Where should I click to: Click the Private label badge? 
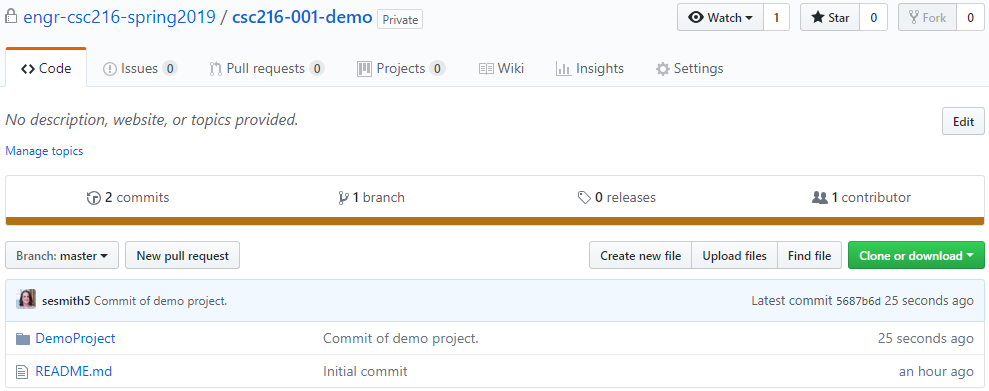[x=400, y=20]
